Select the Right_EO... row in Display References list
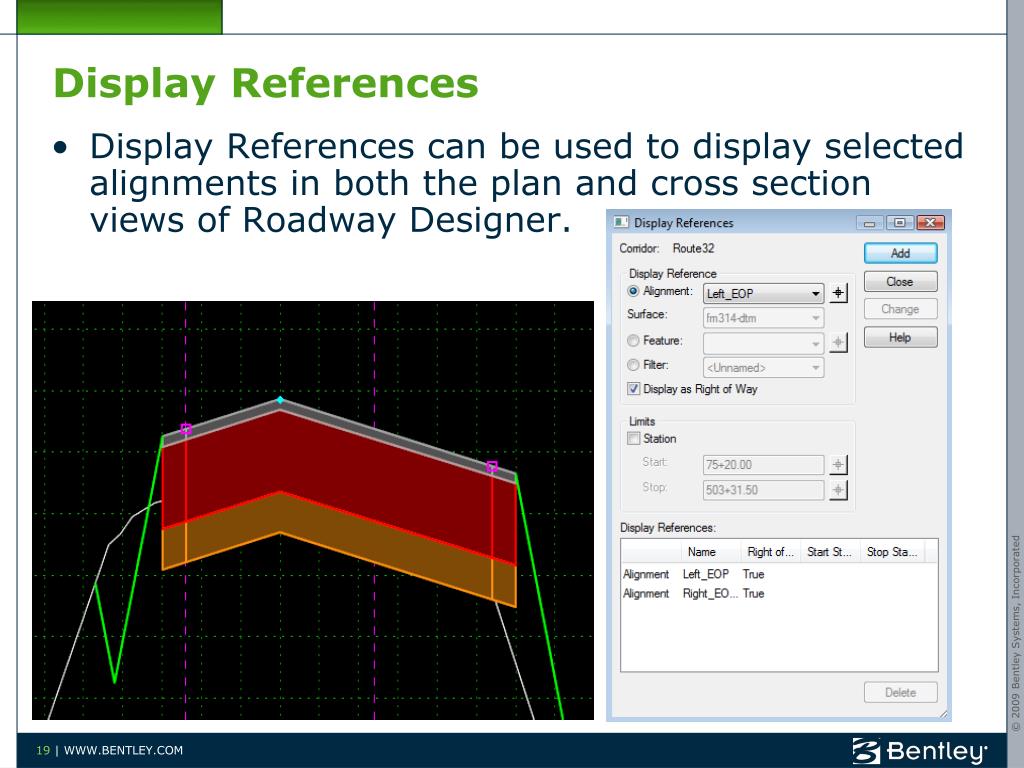1024x768 pixels. [x=779, y=594]
